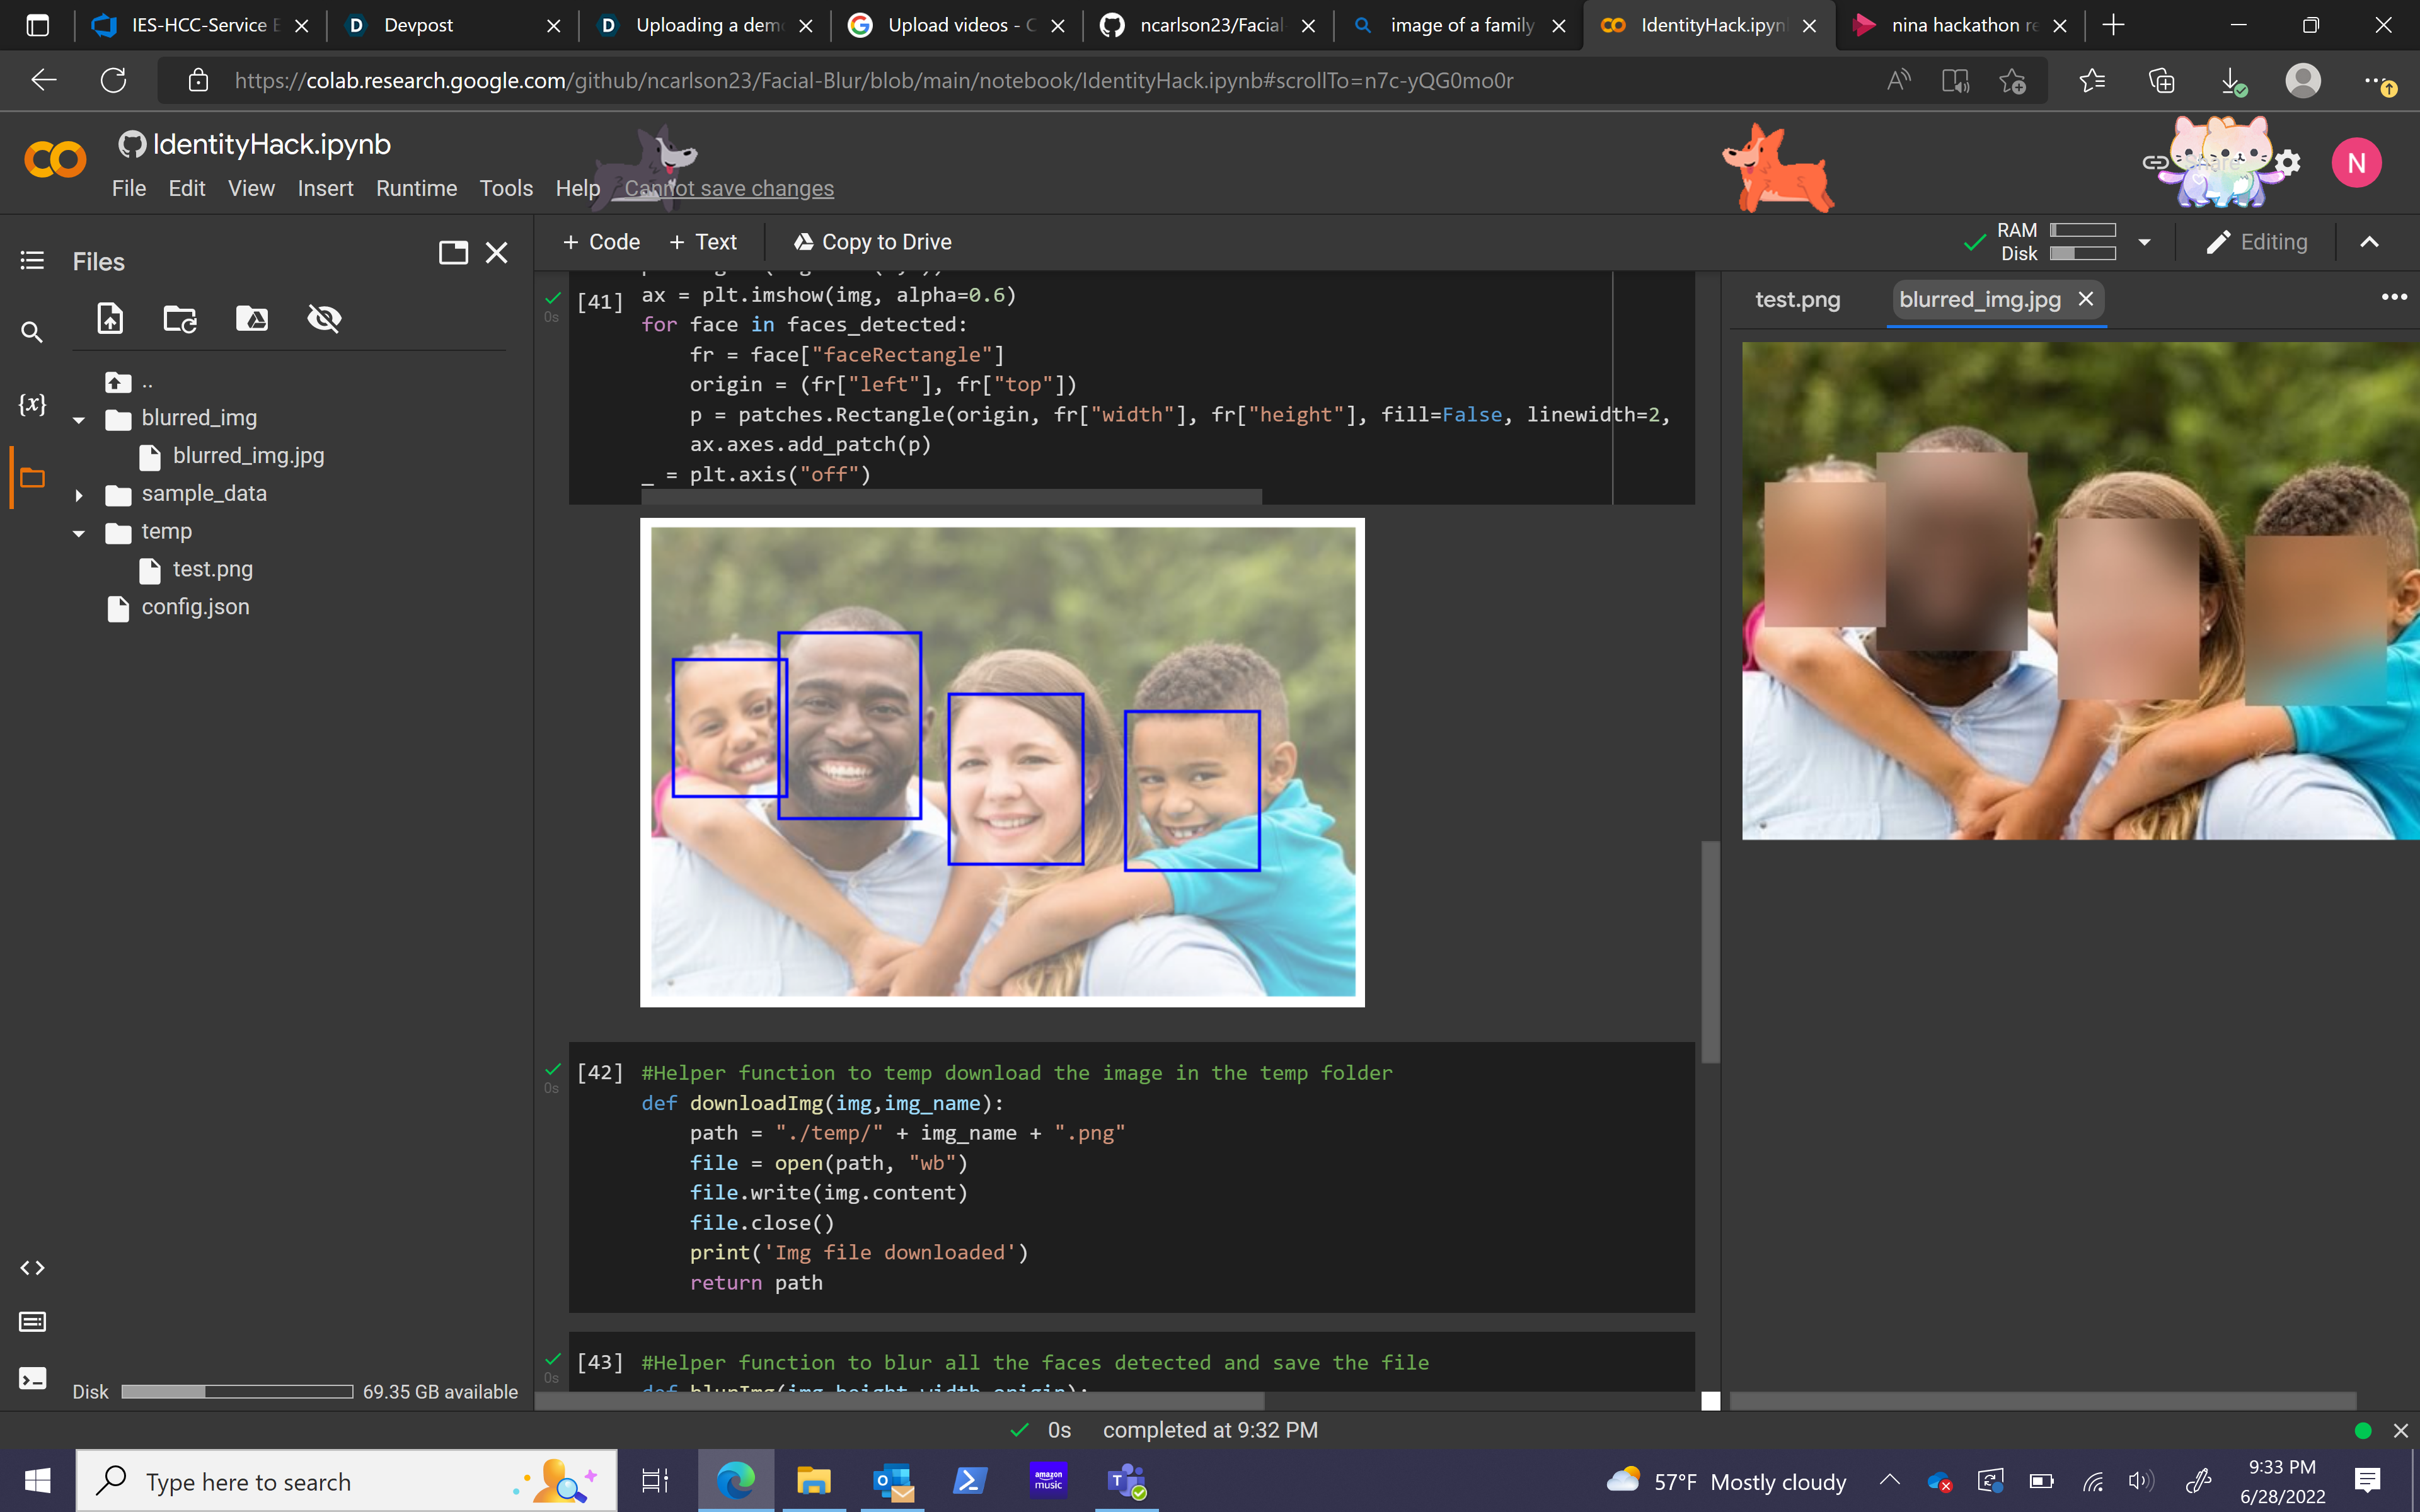Open the Runtime menu
The width and height of the screenshot is (2420, 1512).
[416, 188]
